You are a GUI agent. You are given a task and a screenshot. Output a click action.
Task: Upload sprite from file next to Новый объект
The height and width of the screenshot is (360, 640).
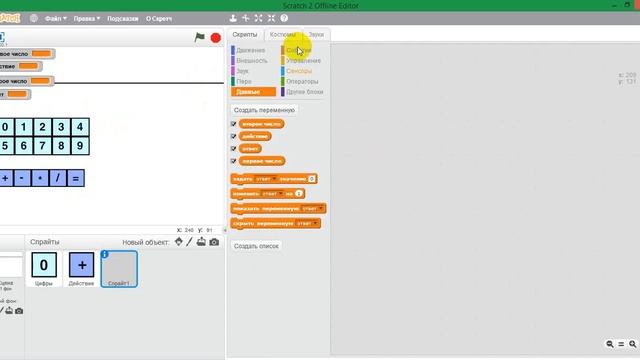click(201, 242)
